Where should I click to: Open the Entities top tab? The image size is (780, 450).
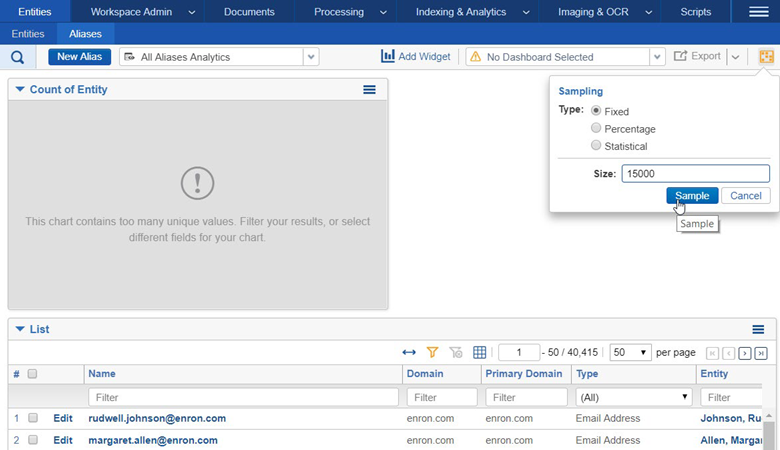[35, 11]
